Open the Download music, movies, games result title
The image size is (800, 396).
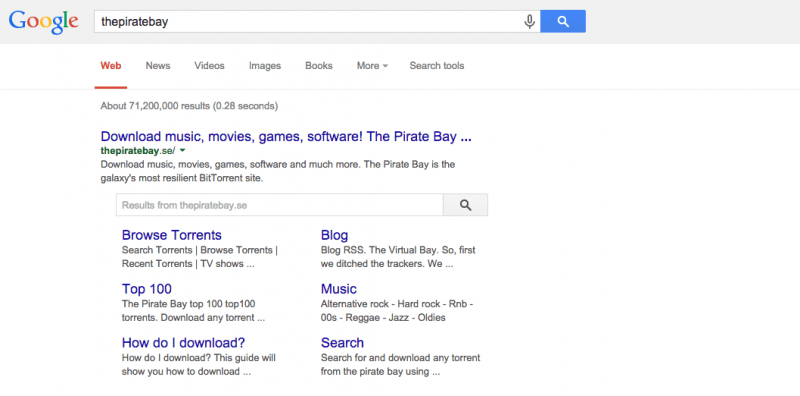286,137
